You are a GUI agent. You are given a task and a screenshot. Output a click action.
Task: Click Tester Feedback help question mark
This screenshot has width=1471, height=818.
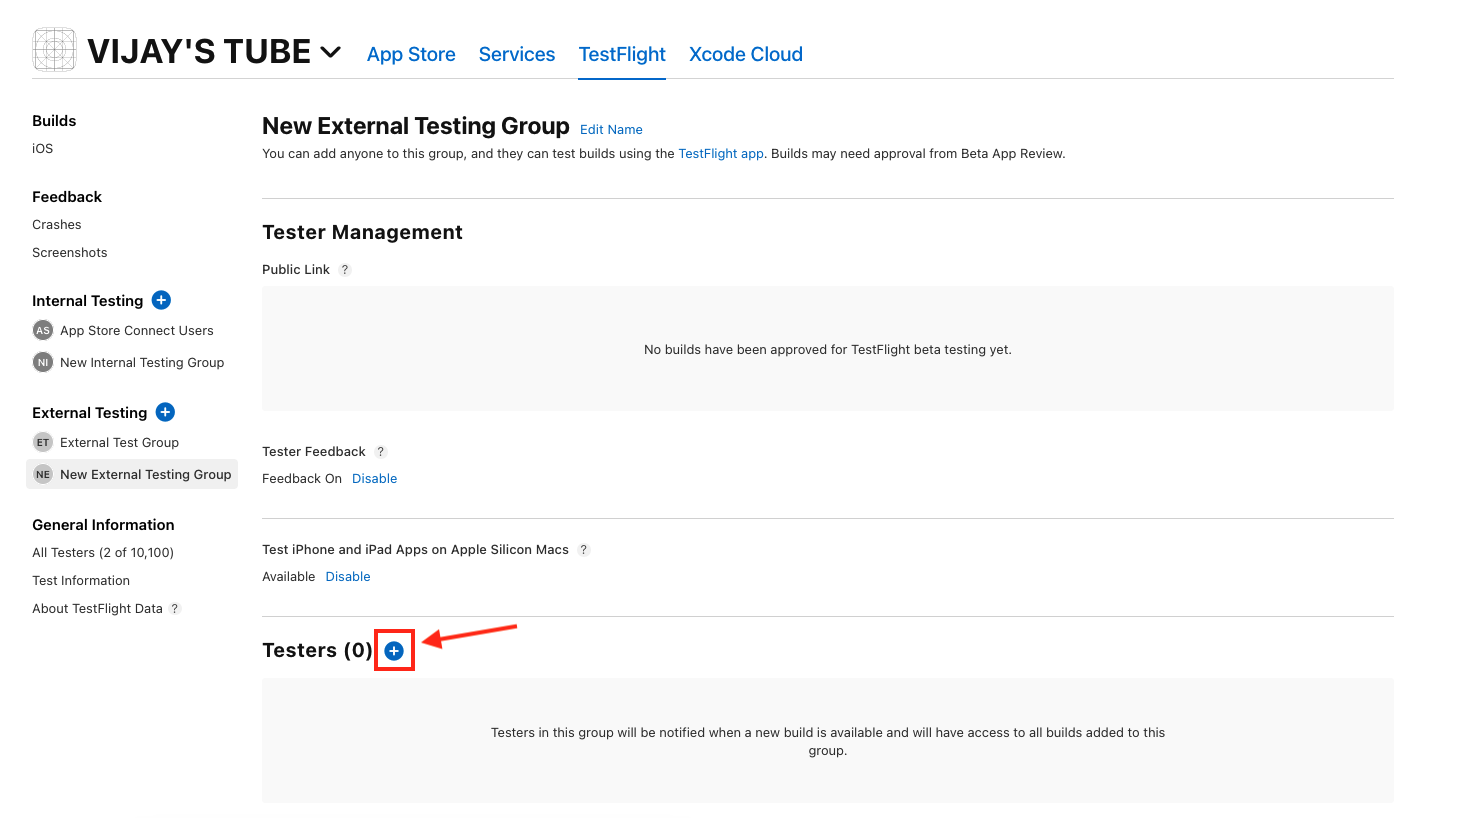pyautogui.click(x=381, y=452)
